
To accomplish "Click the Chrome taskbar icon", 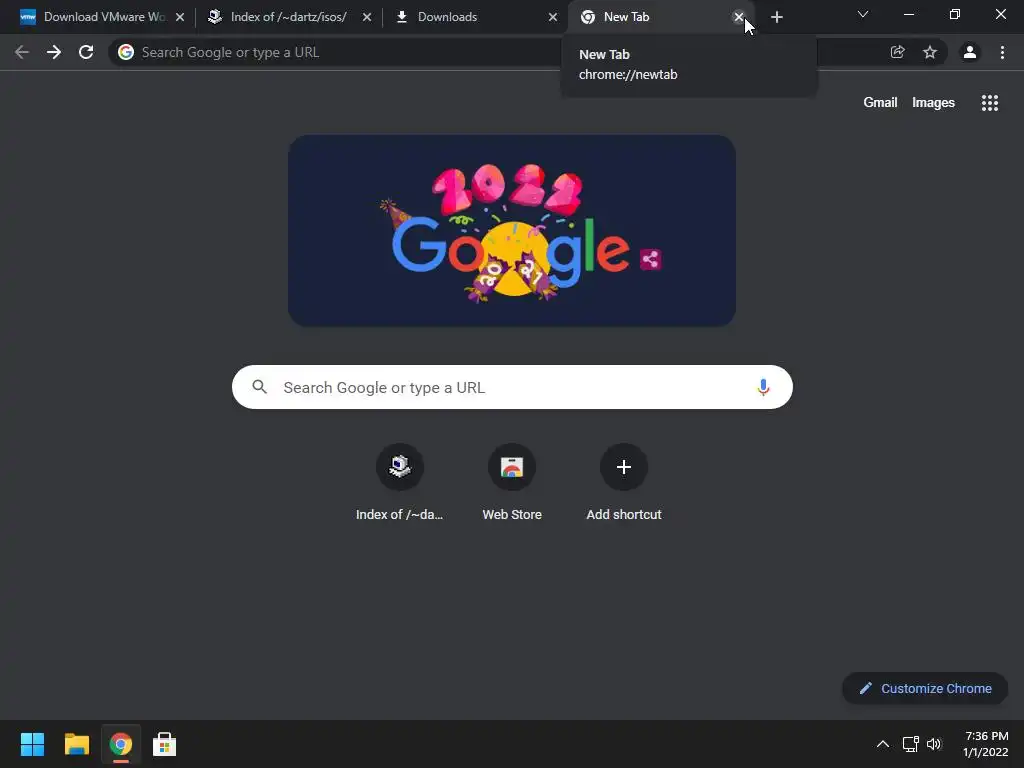I will coord(121,744).
